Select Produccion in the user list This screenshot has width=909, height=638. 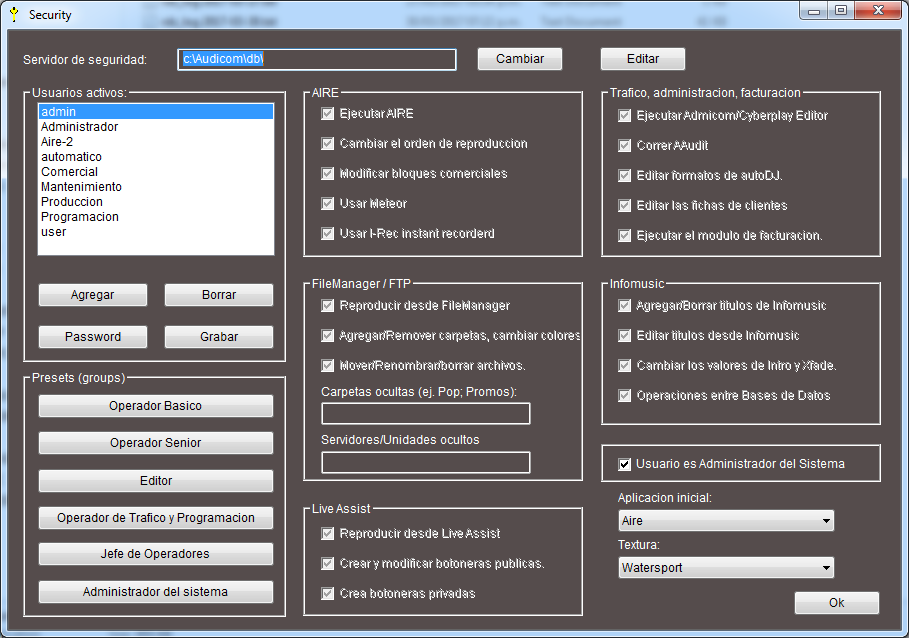(x=155, y=202)
